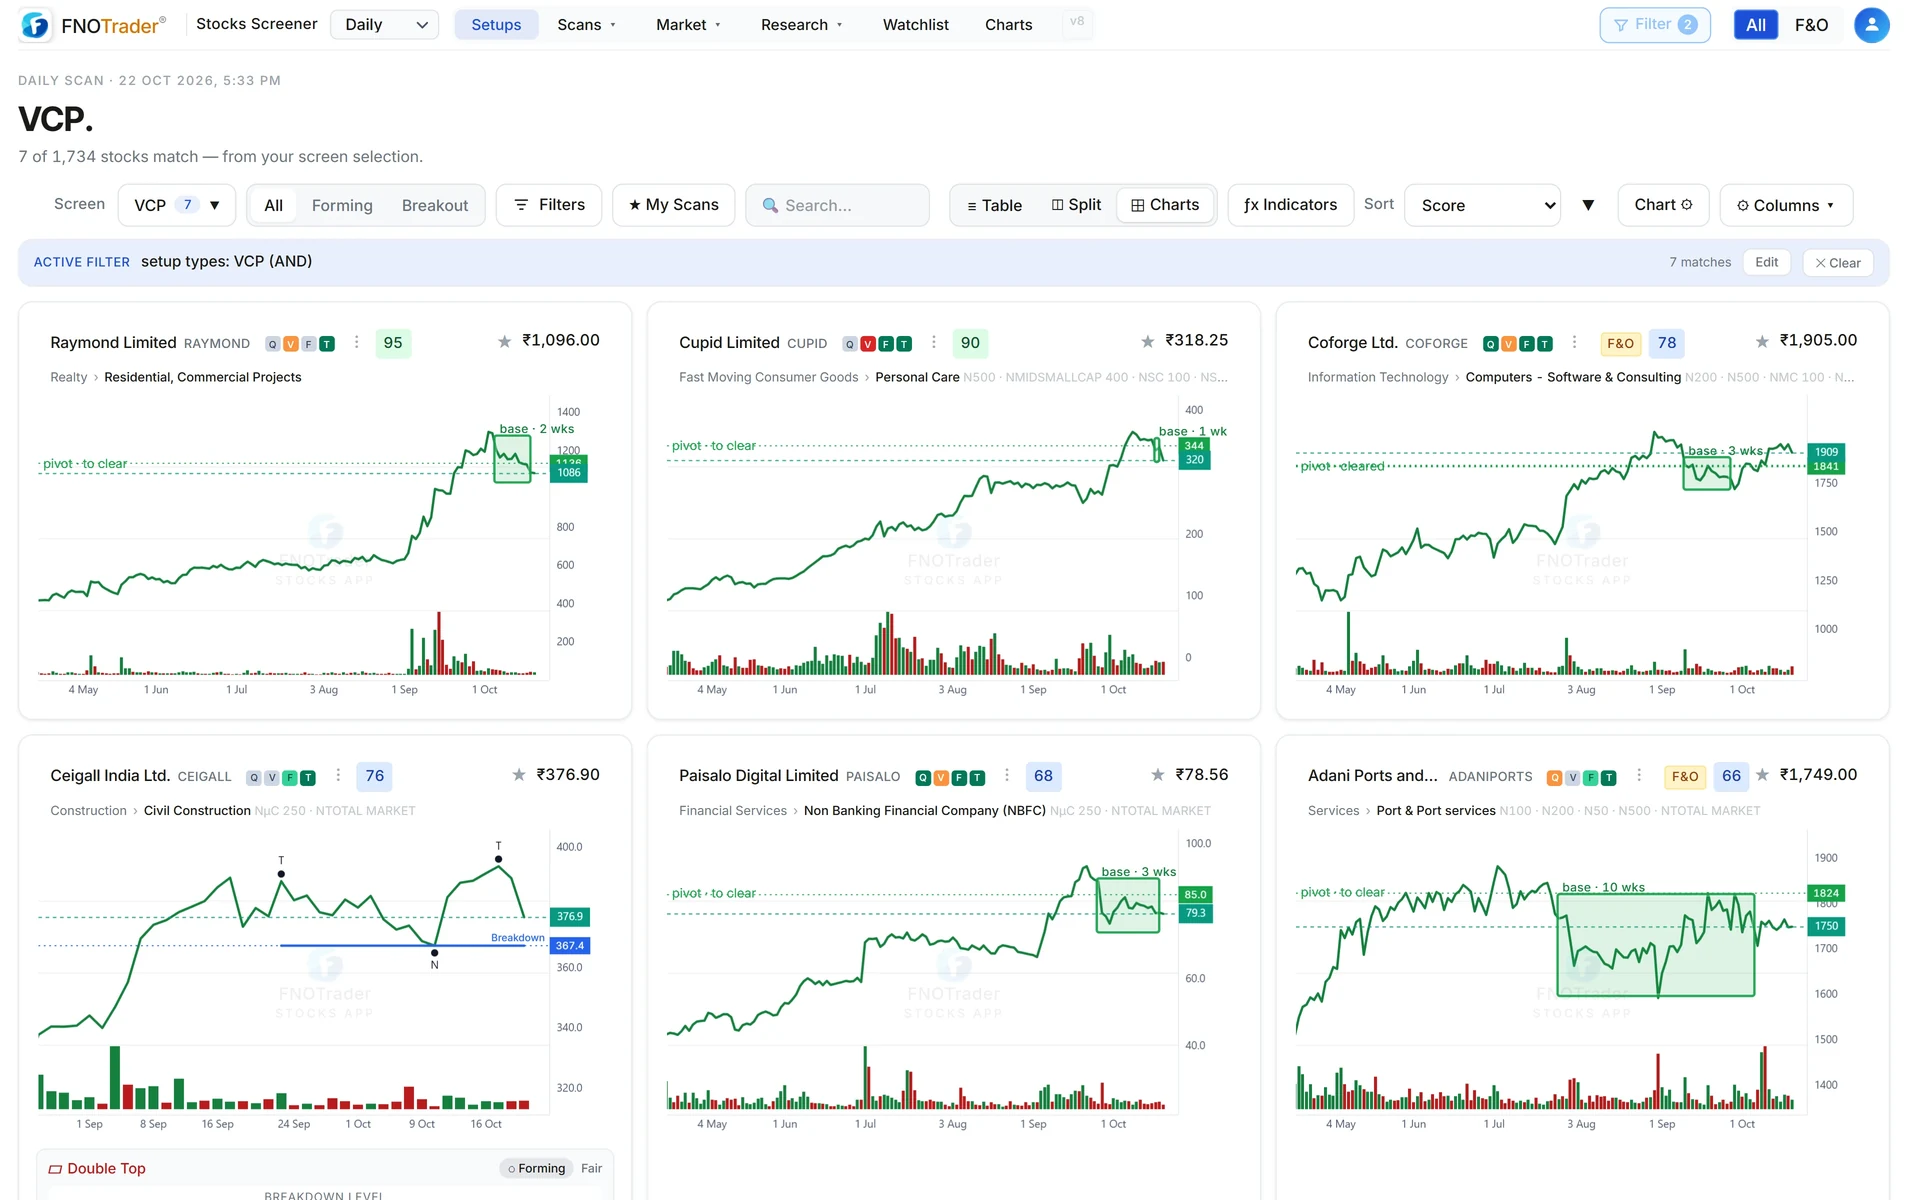Screen dimensions: 1920x1200
Task: Star Coforge Ltd. as a favorite
Action: pos(1762,342)
